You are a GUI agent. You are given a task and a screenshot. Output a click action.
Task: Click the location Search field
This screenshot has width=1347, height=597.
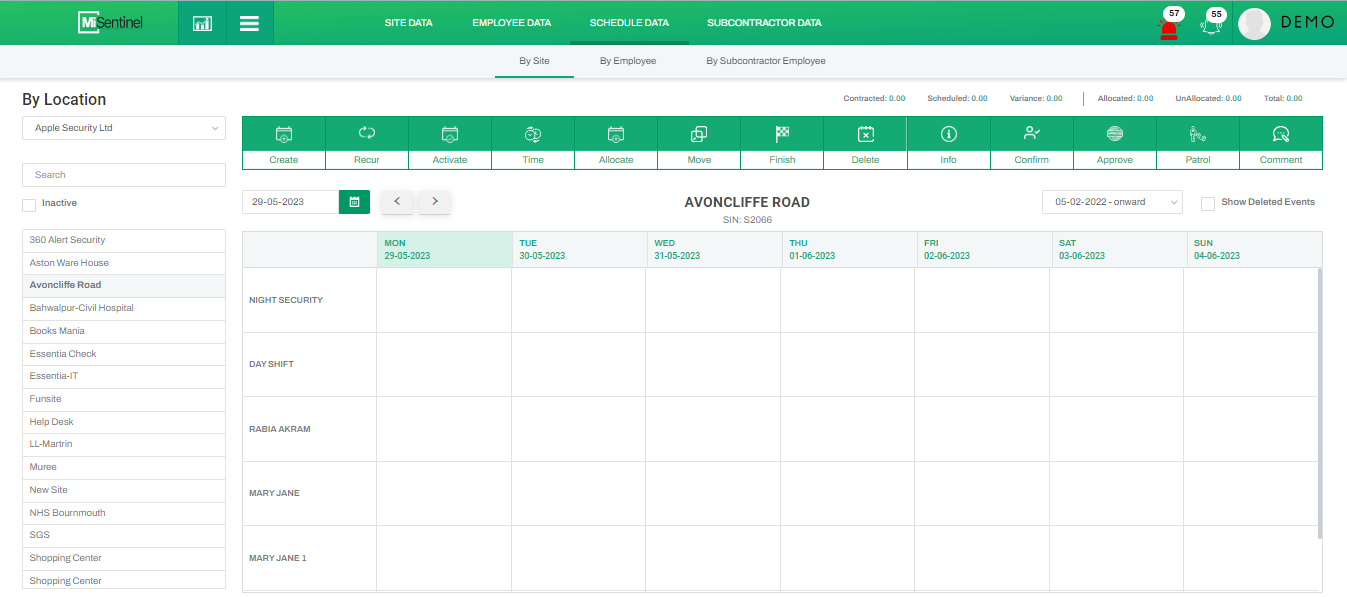(124, 175)
